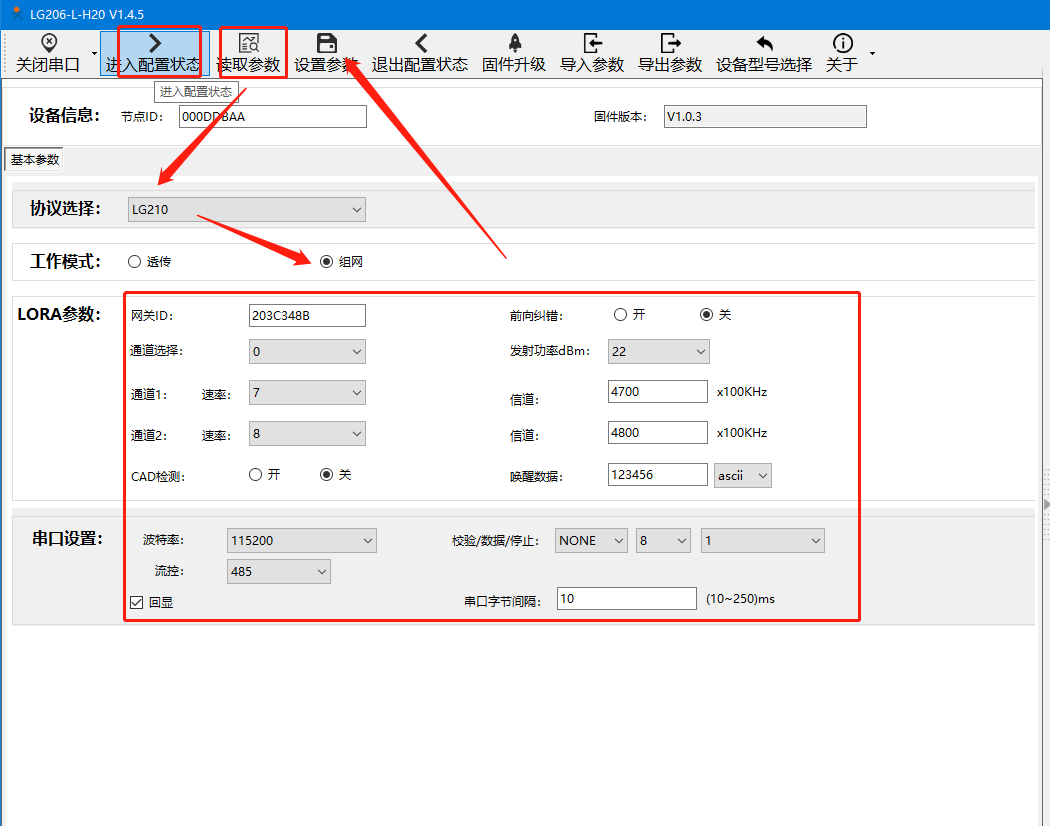Switch to the 基本参数 tab

35,160
